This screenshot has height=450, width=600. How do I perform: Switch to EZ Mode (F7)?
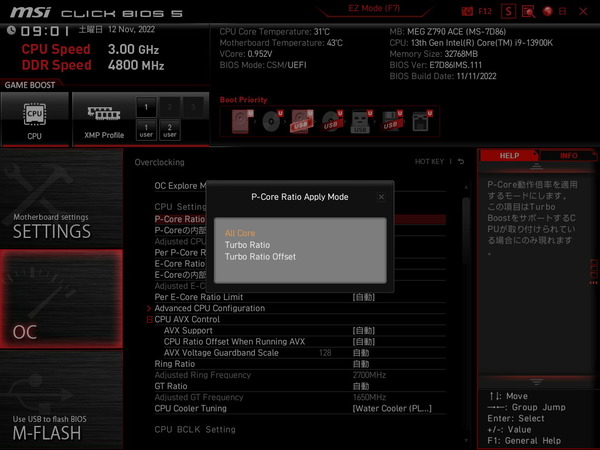coord(374,8)
